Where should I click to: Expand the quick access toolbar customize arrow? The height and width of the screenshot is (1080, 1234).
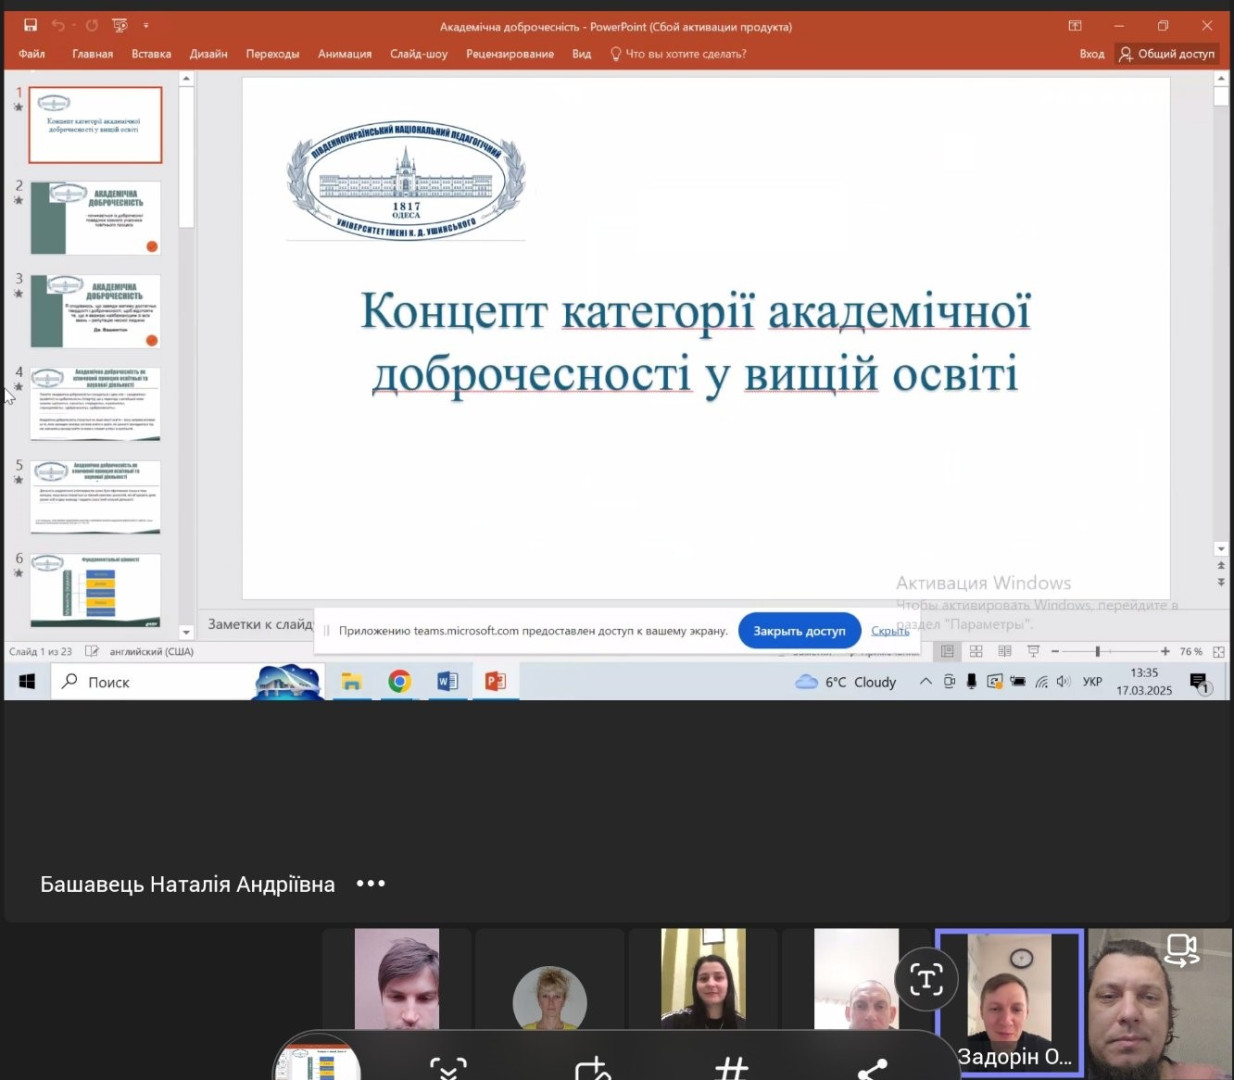146,25
